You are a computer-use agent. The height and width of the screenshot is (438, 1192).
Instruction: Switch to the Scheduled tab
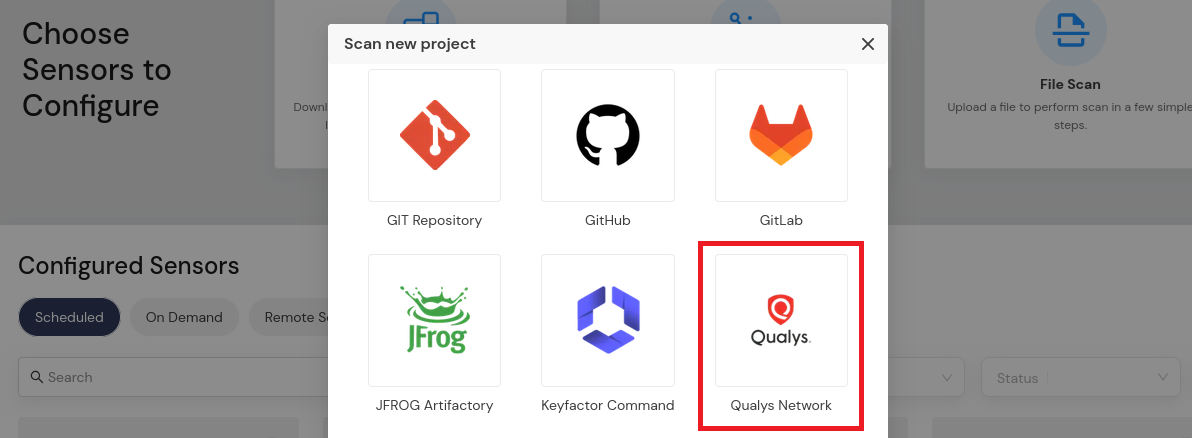pos(69,317)
